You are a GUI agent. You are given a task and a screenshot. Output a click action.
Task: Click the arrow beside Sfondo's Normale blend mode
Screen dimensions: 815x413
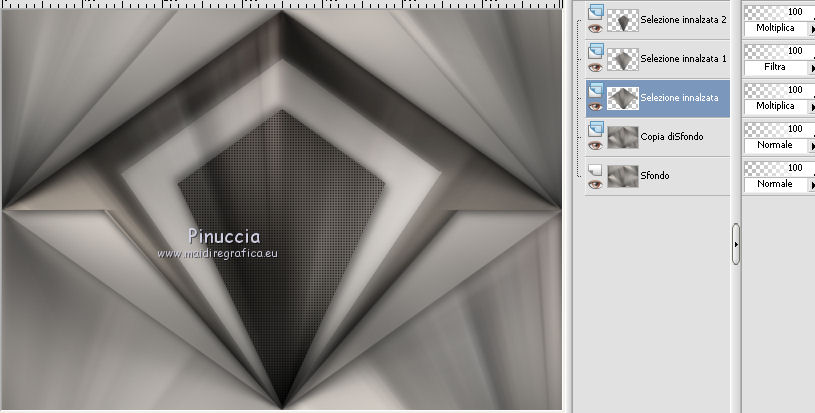(812, 185)
